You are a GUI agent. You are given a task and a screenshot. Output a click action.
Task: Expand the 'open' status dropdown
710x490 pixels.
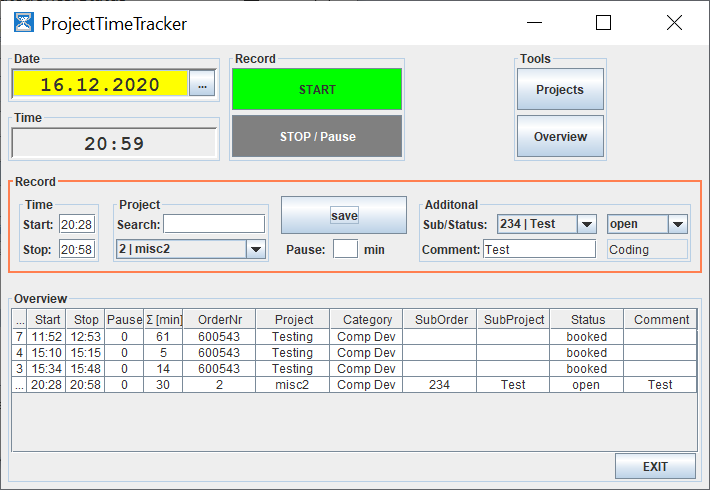(678, 224)
